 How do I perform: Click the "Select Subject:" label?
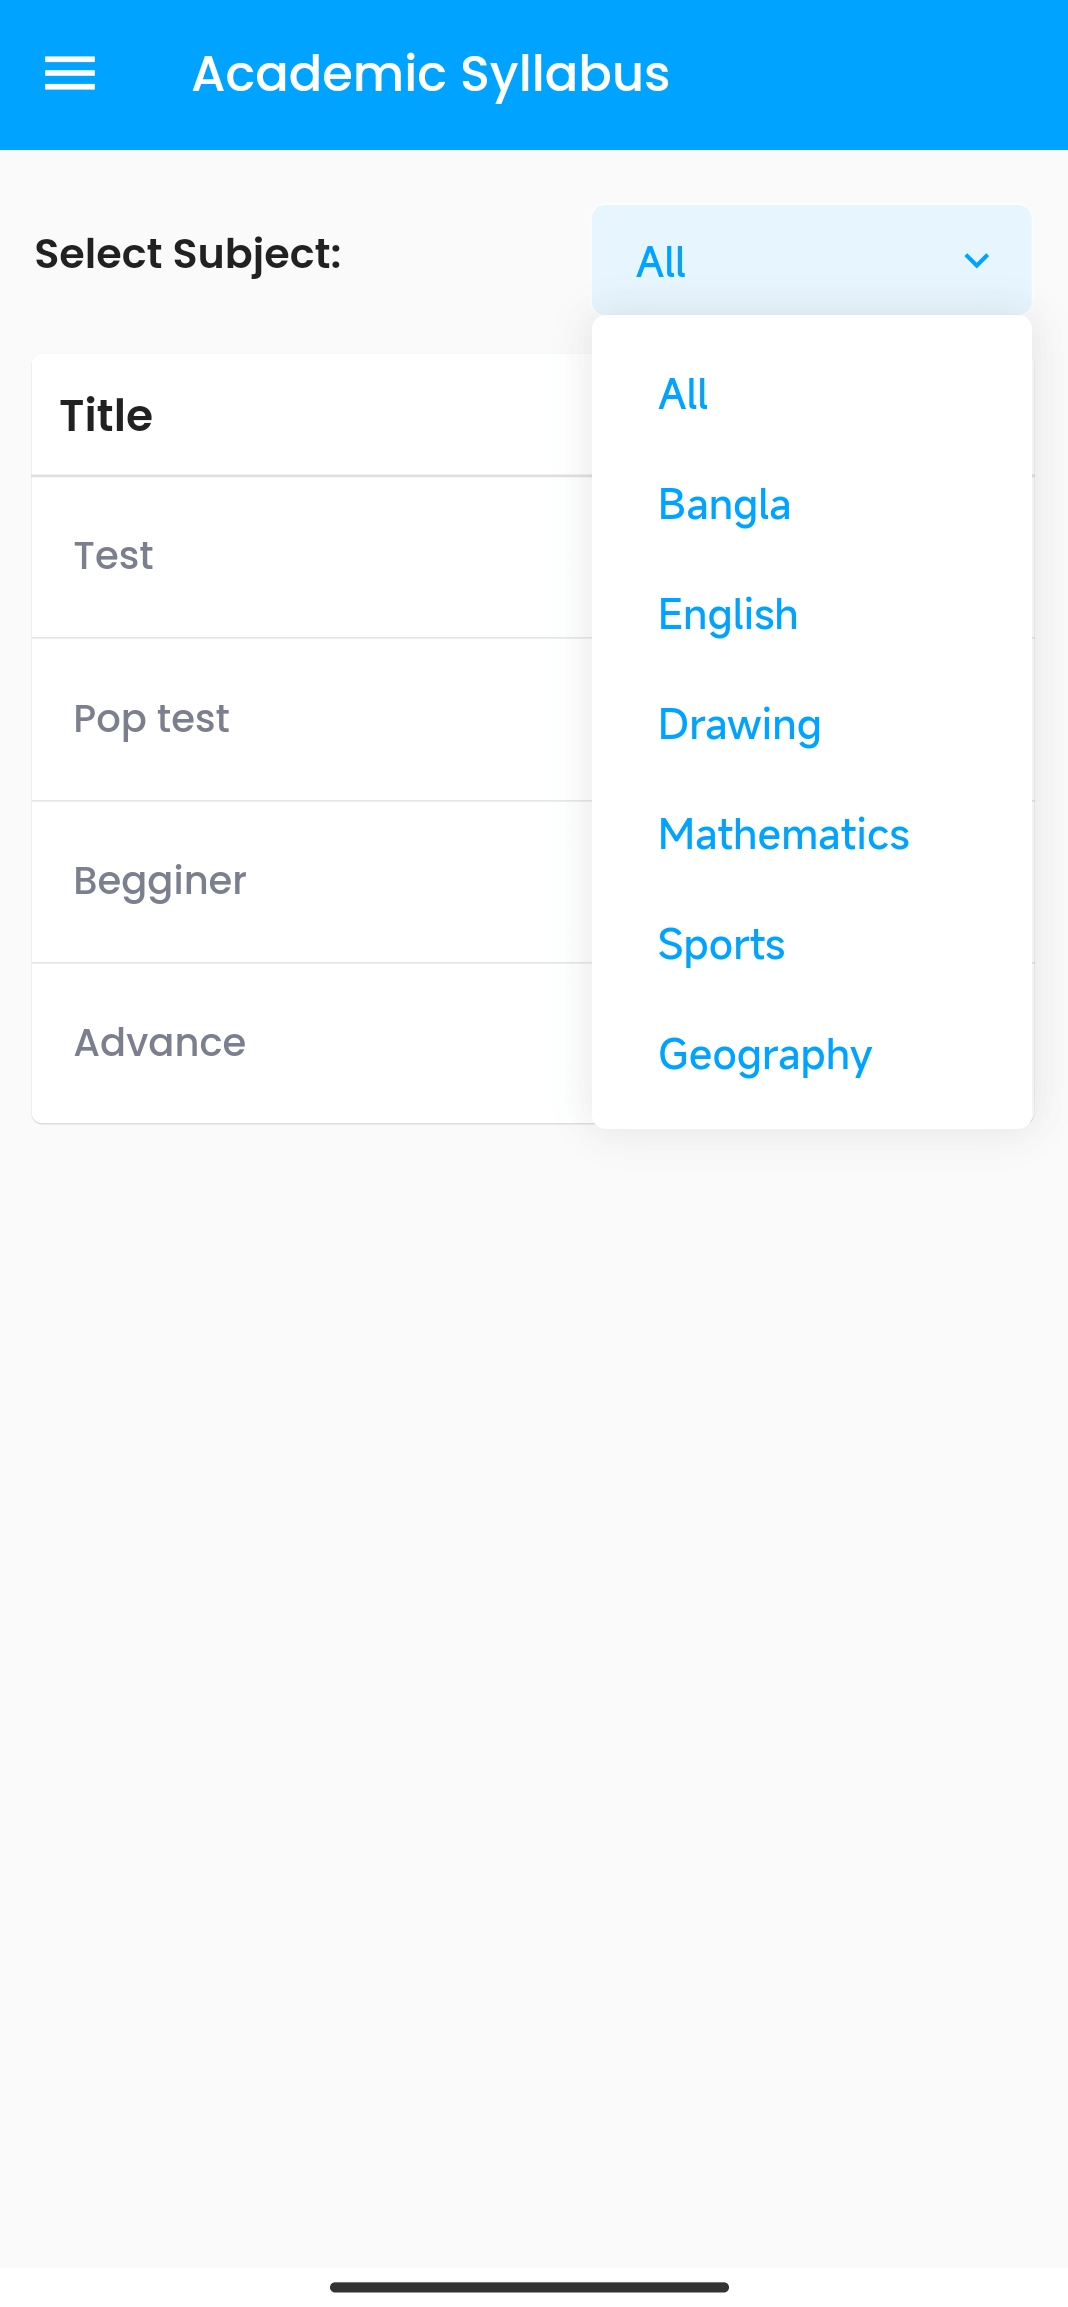point(188,254)
